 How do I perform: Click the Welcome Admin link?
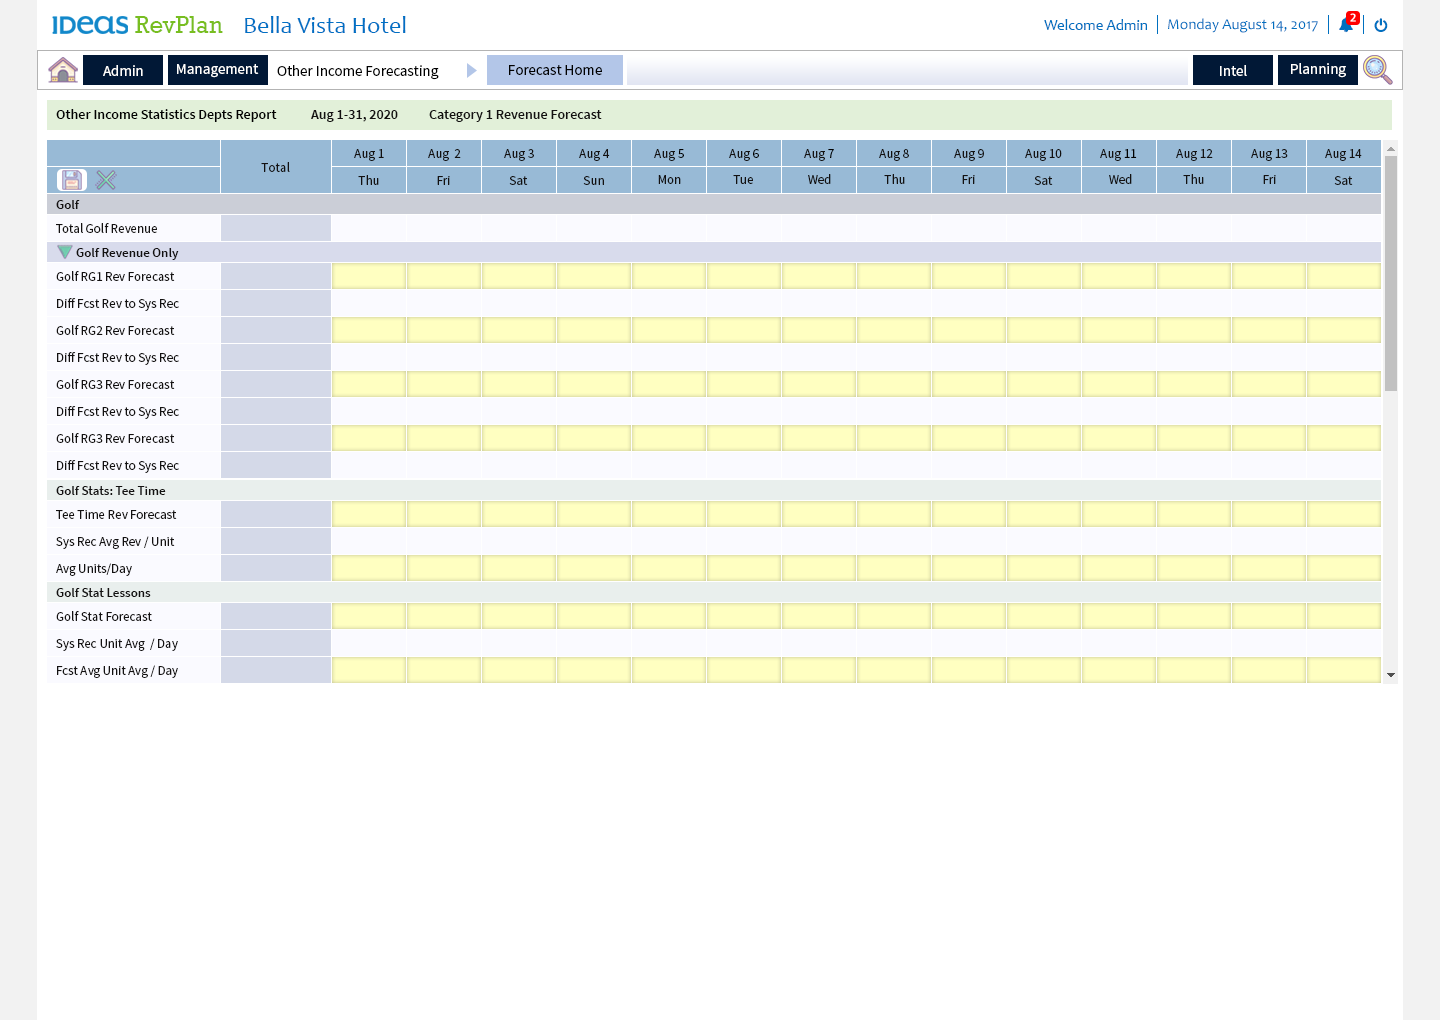pos(1095,25)
